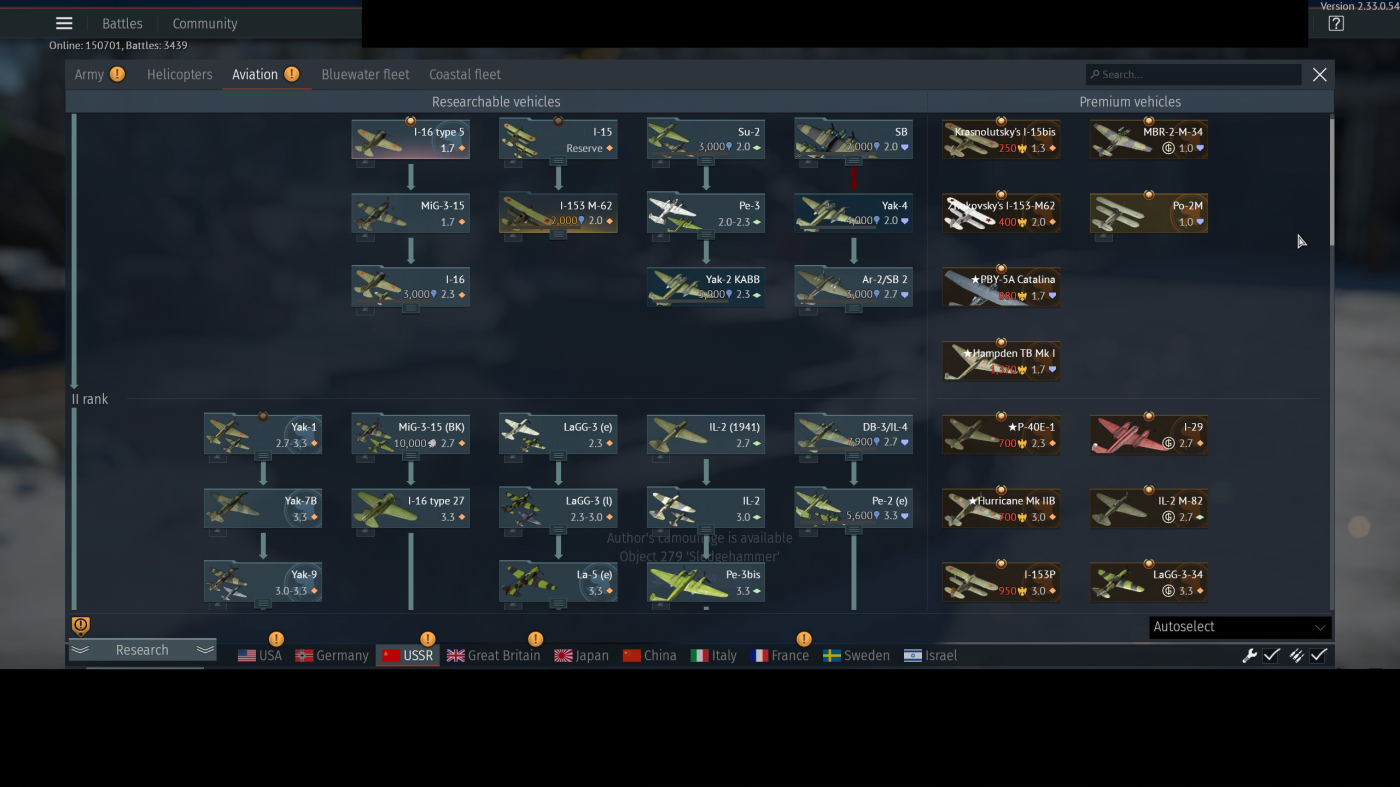
Task: Pick the DB-3/IL-4 bomber
Action: point(854,435)
